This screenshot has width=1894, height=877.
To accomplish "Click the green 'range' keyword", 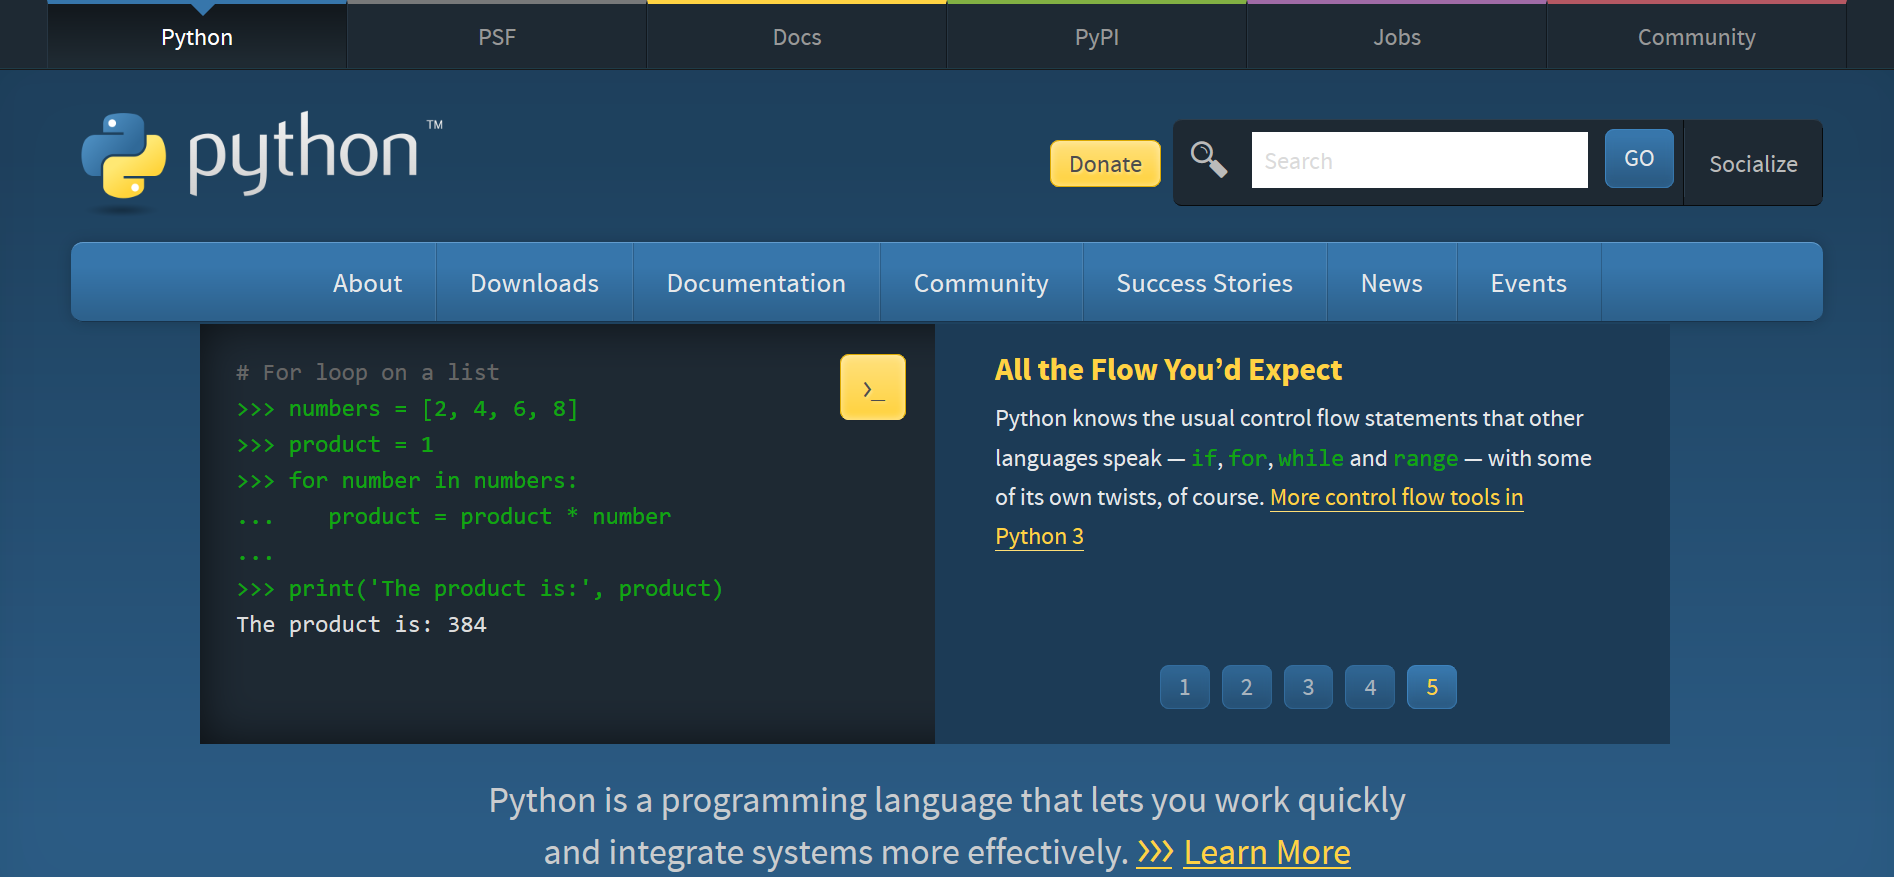I will tap(1426, 458).
